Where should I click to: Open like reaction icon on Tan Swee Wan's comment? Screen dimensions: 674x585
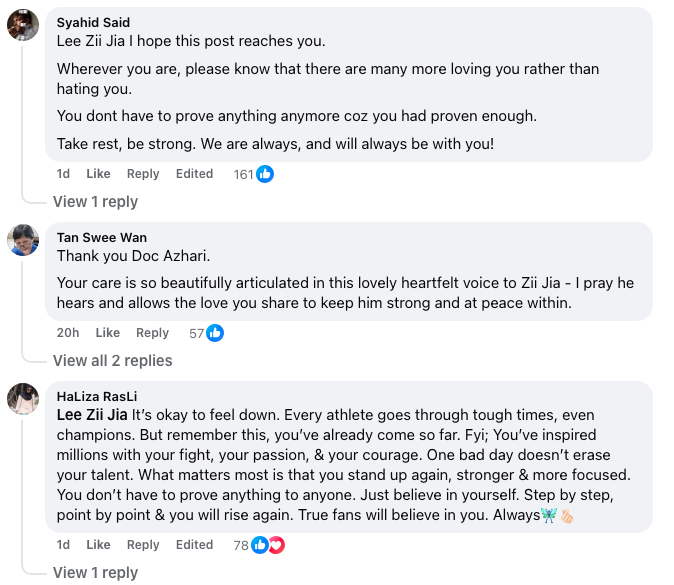tap(215, 333)
